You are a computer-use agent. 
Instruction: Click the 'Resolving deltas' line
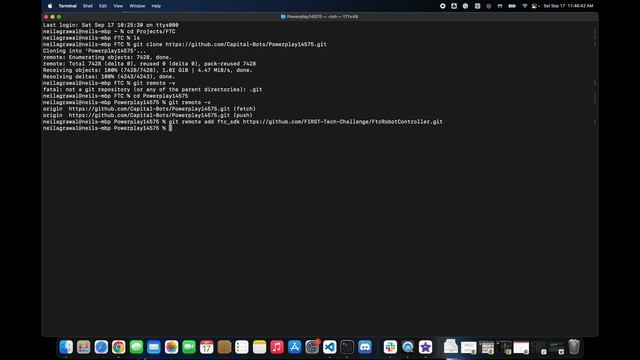pyautogui.click(x=109, y=77)
